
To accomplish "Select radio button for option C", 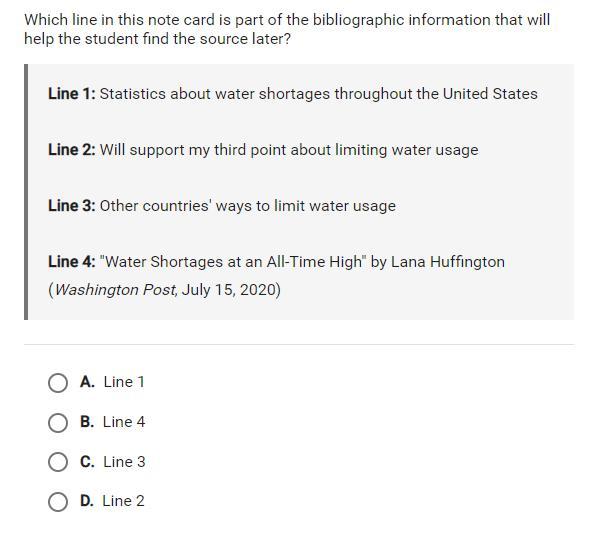I will [x=58, y=462].
